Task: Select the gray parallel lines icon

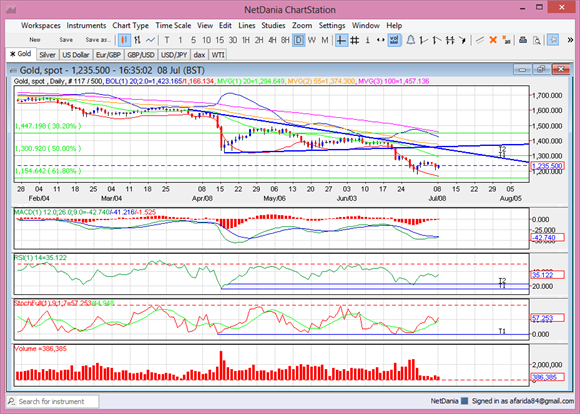Action: point(480,40)
